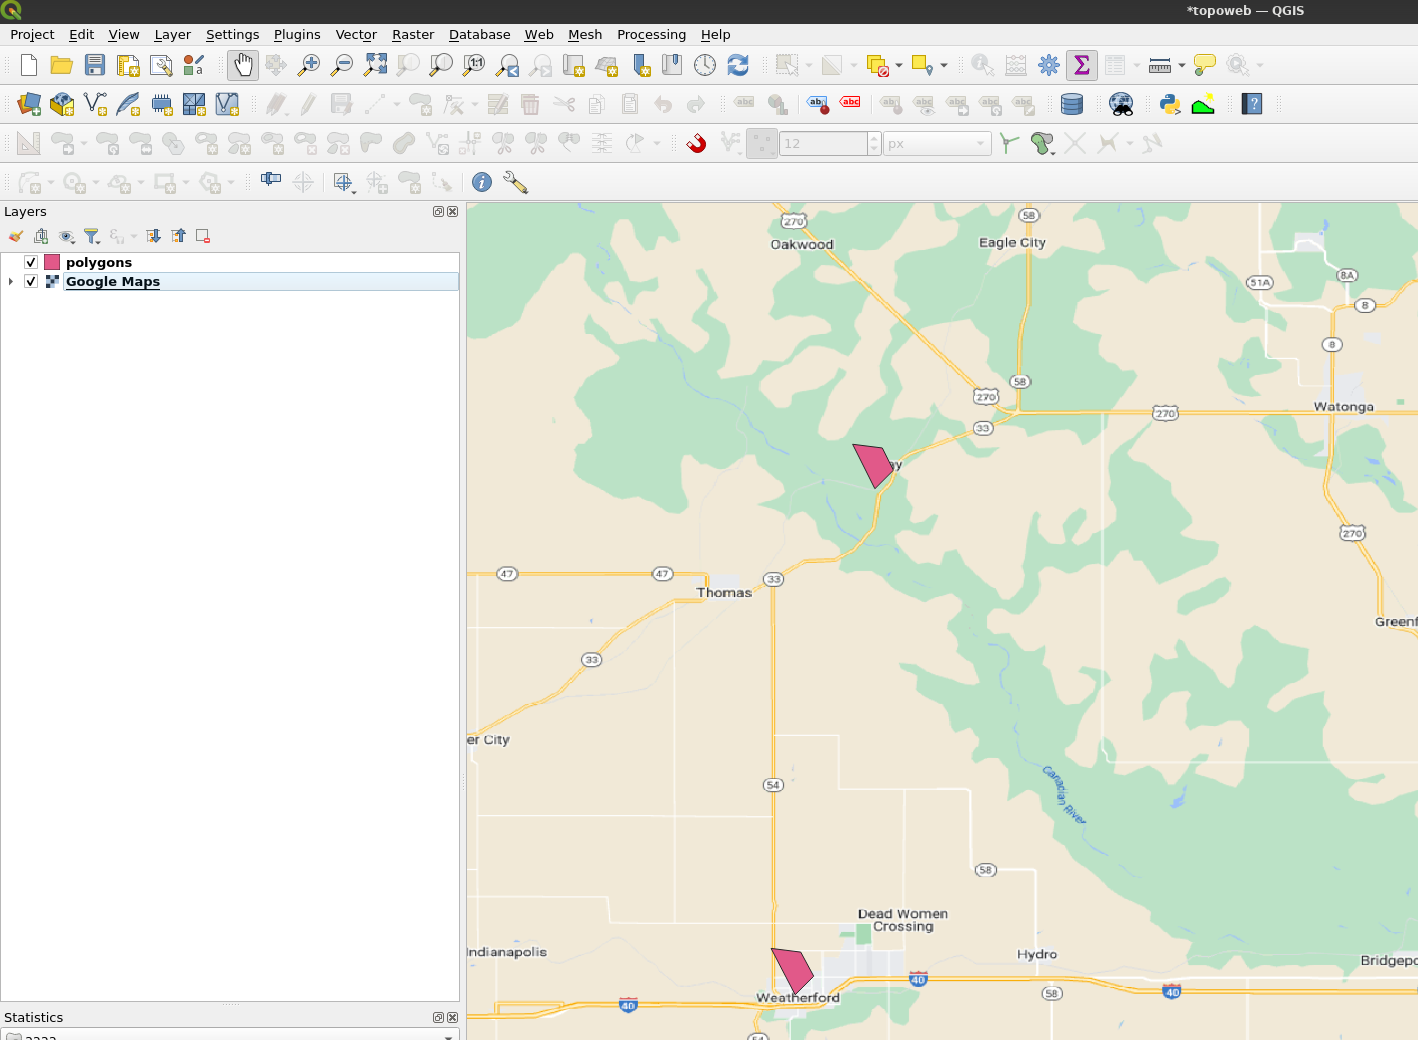Float the Statistics panel
1418x1040 pixels.
click(x=438, y=1017)
